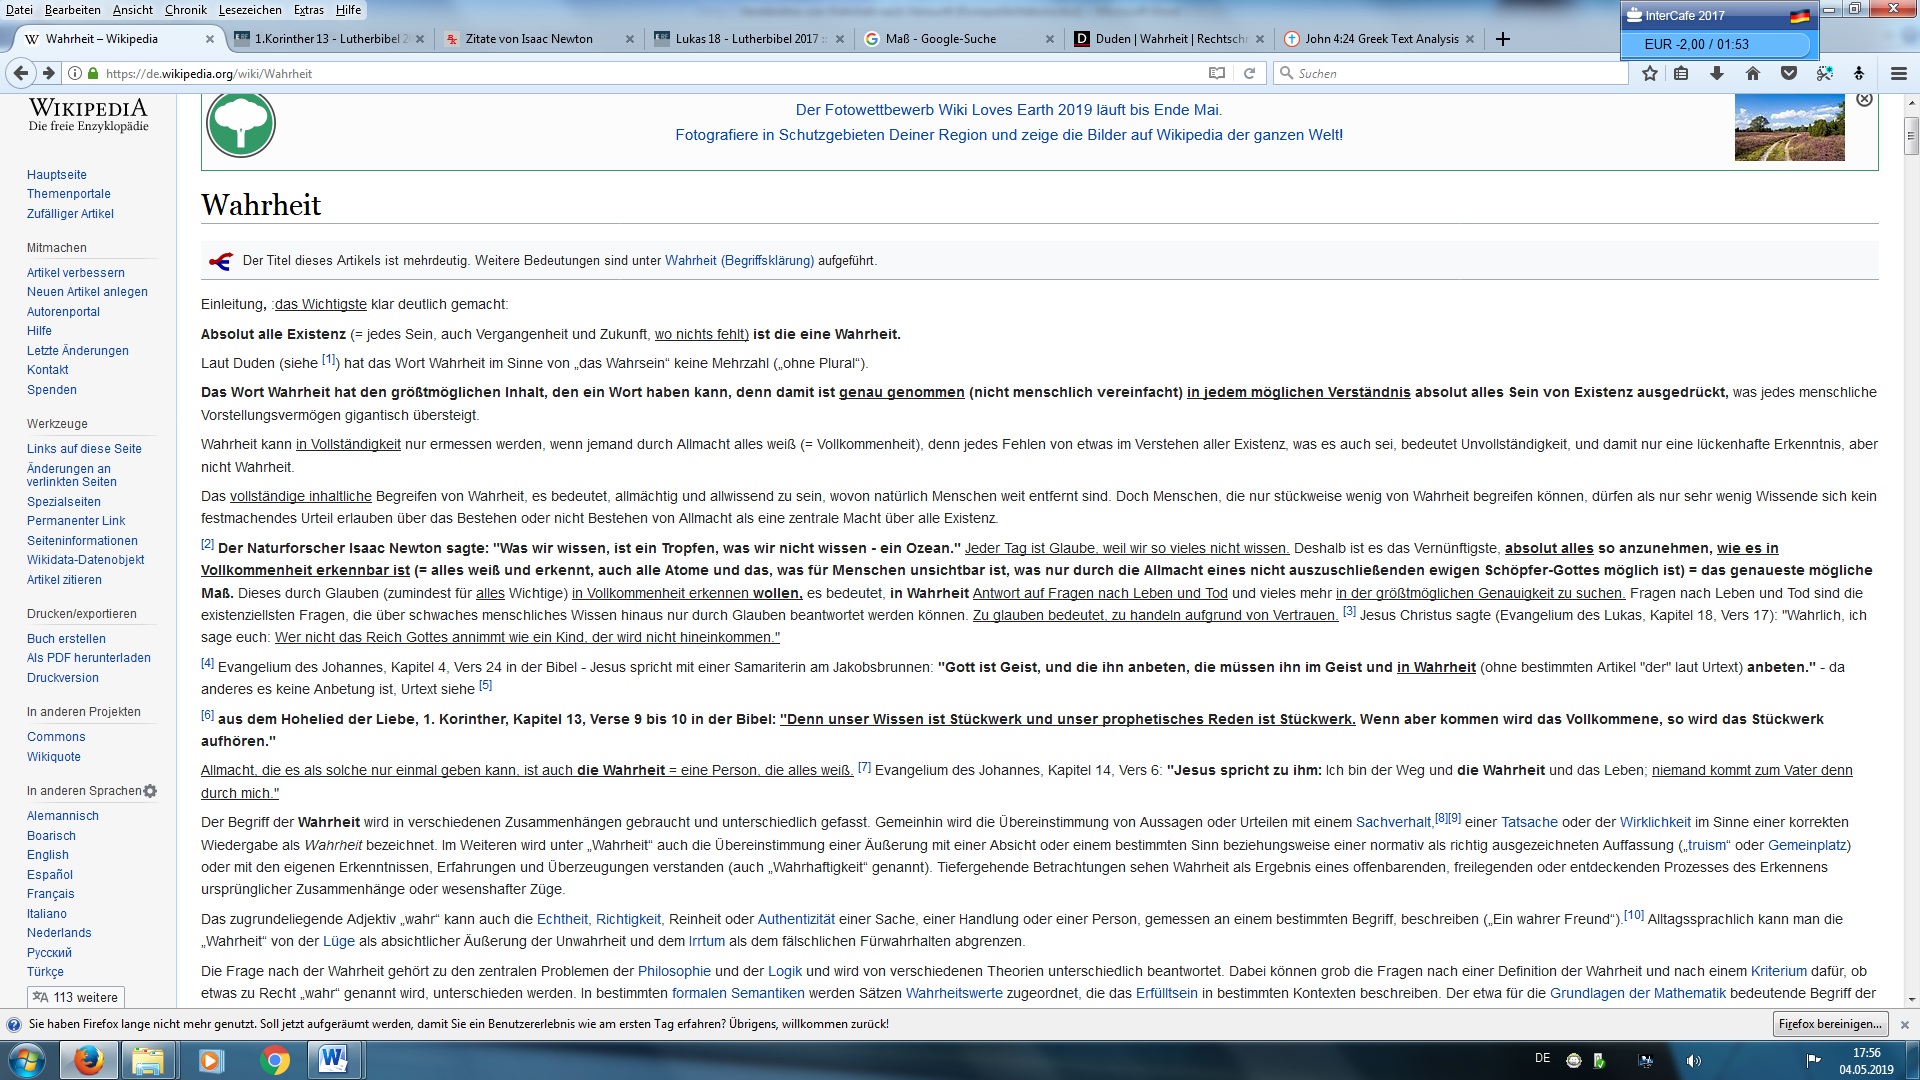Click the Commons link under other projects
Image resolution: width=1920 pixels, height=1080 pixels.
(x=56, y=737)
